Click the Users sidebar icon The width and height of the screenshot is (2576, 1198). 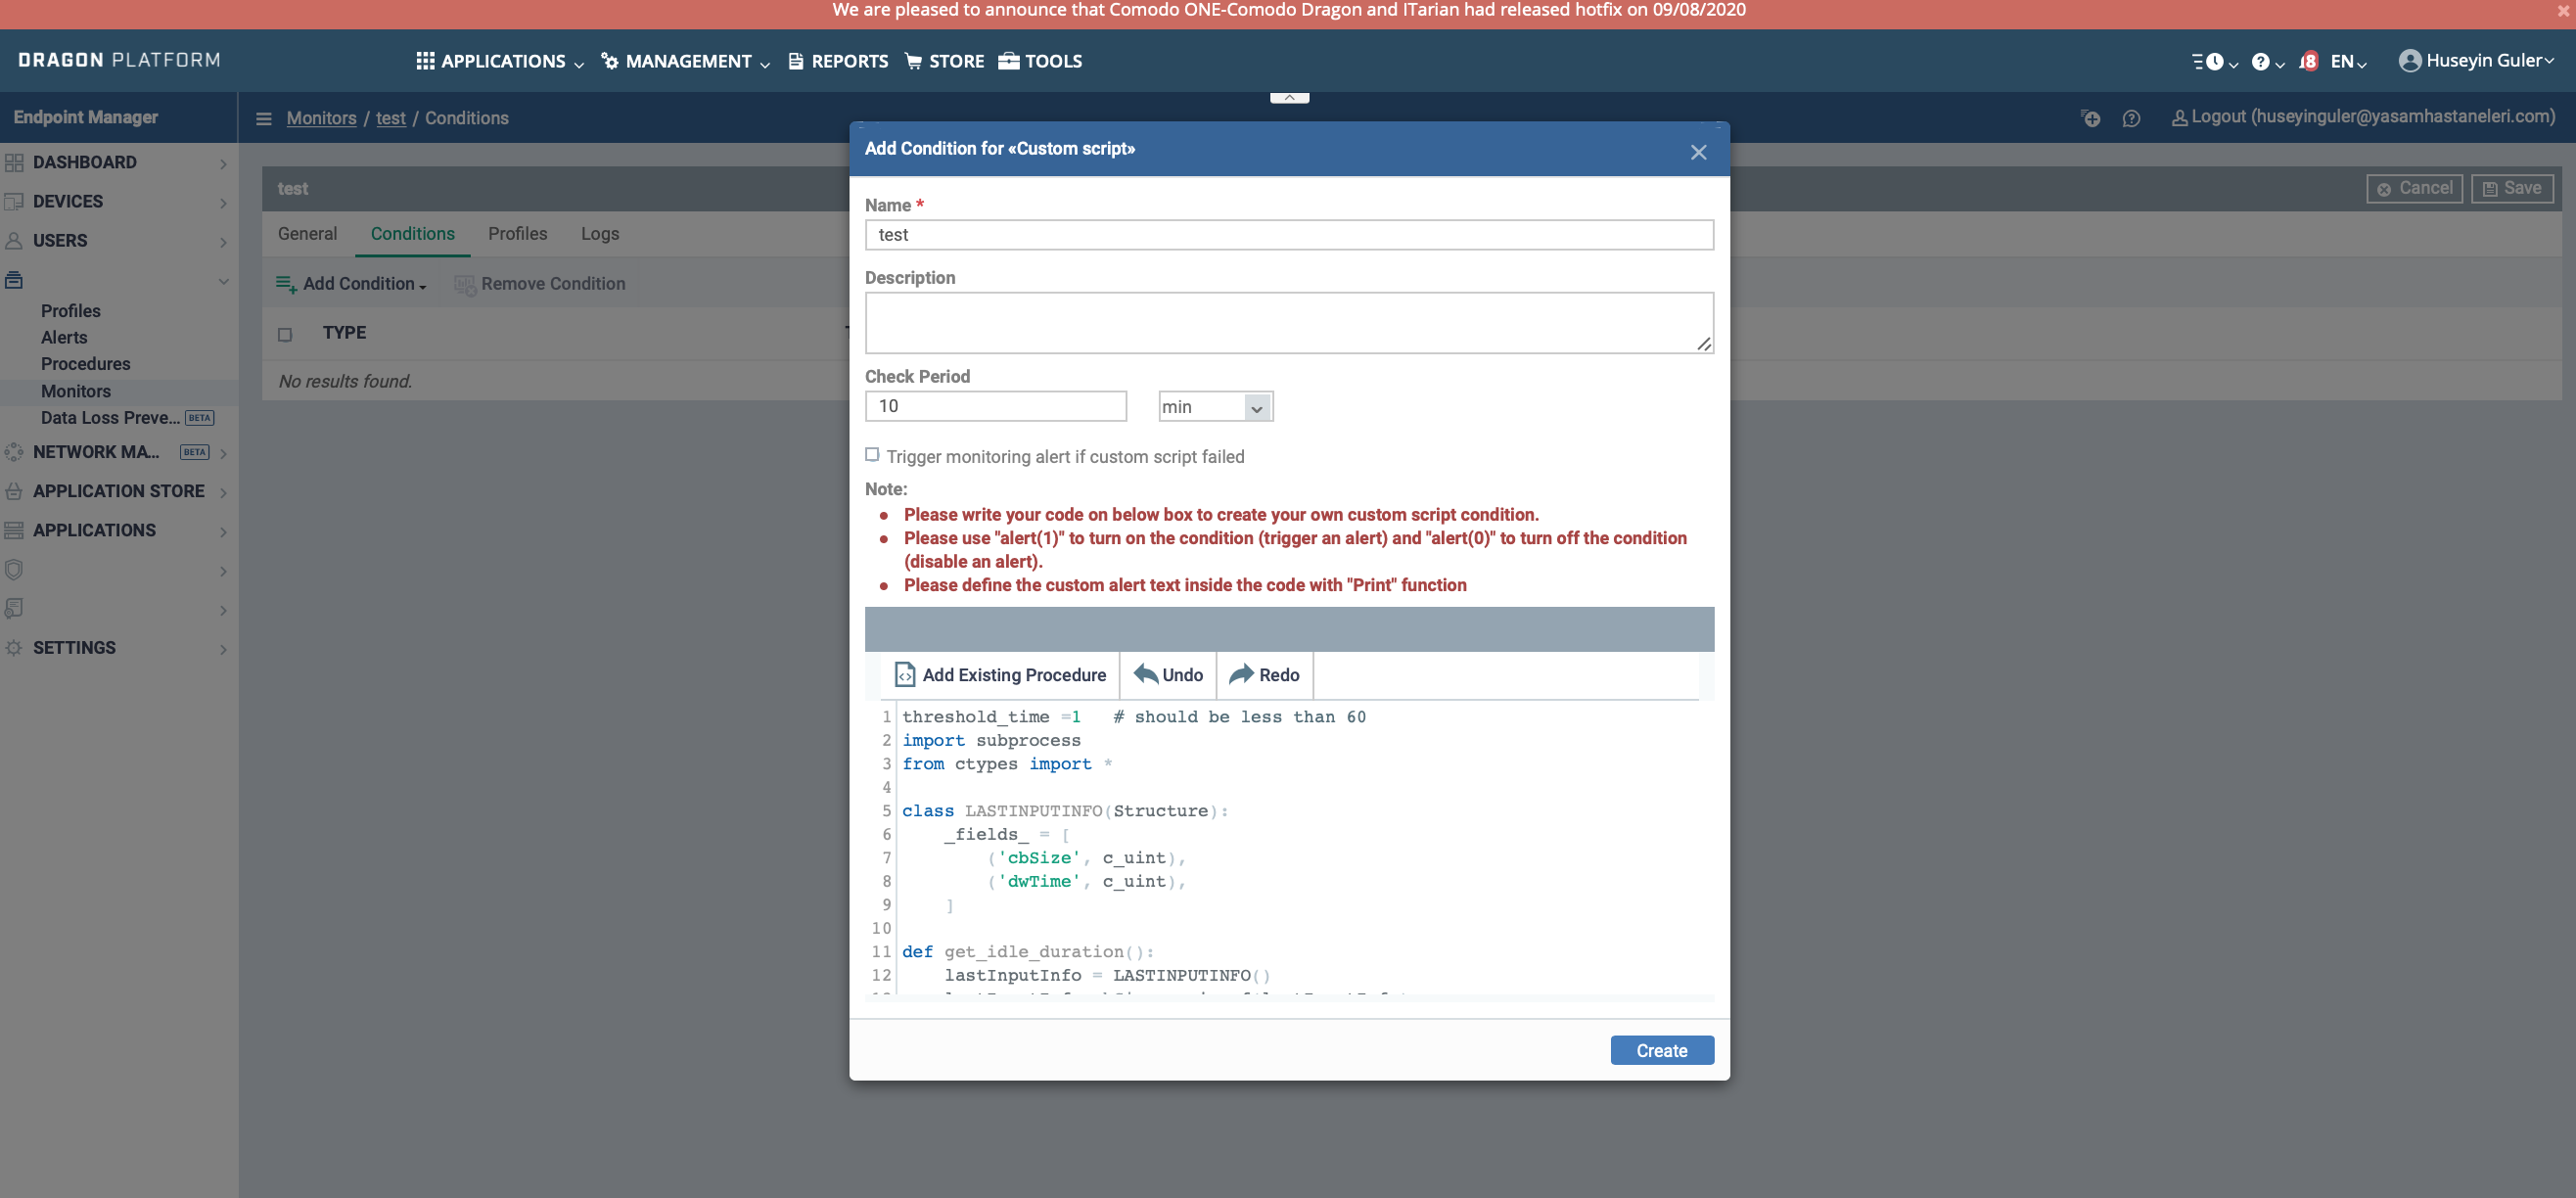click(14, 240)
